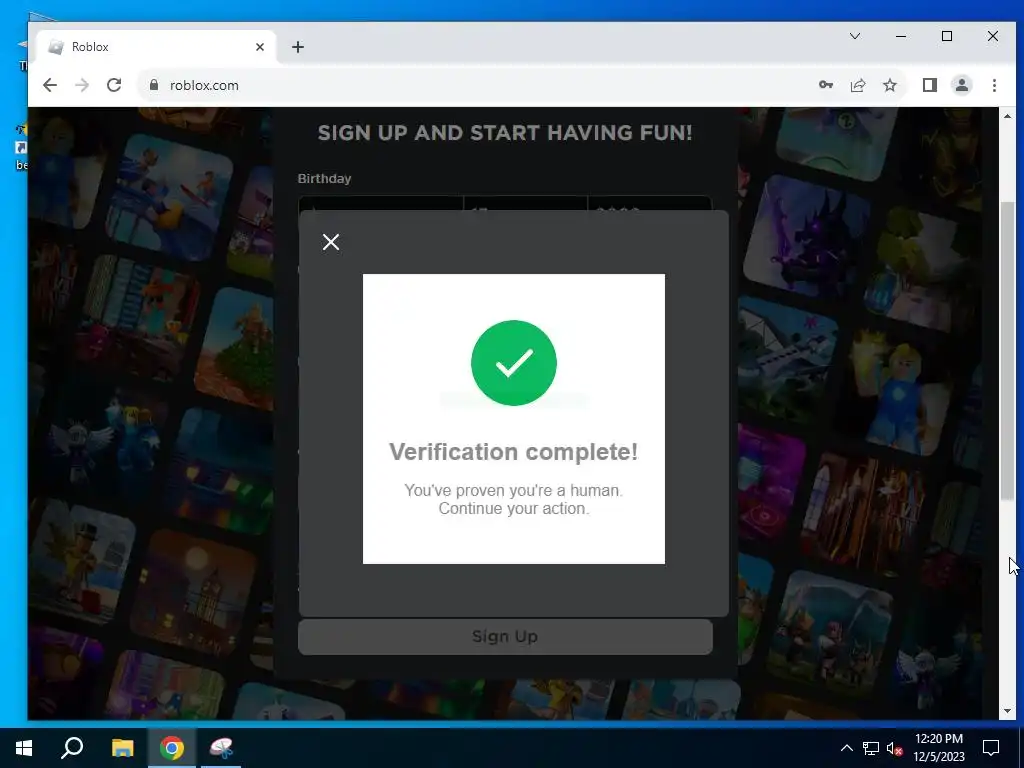Click 'You've proven you're a human' text
The width and height of the screenshot is (1024, 768).
pyautogui.click(x=513, y=490)
